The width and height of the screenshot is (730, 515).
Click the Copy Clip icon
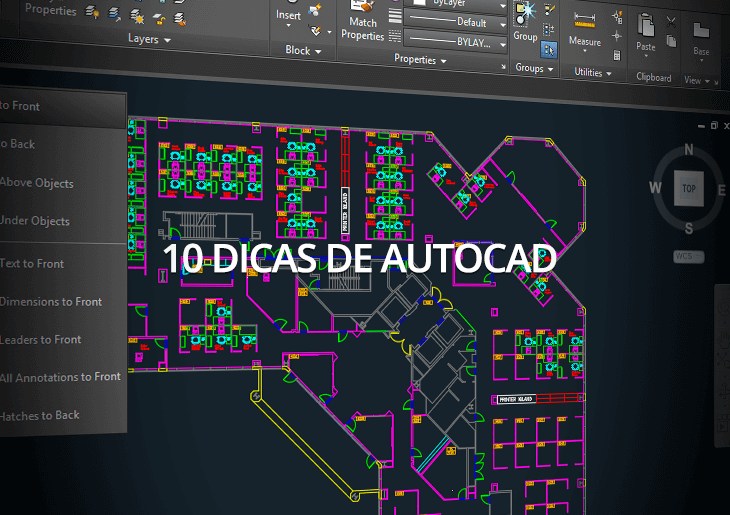pos(671,41)
